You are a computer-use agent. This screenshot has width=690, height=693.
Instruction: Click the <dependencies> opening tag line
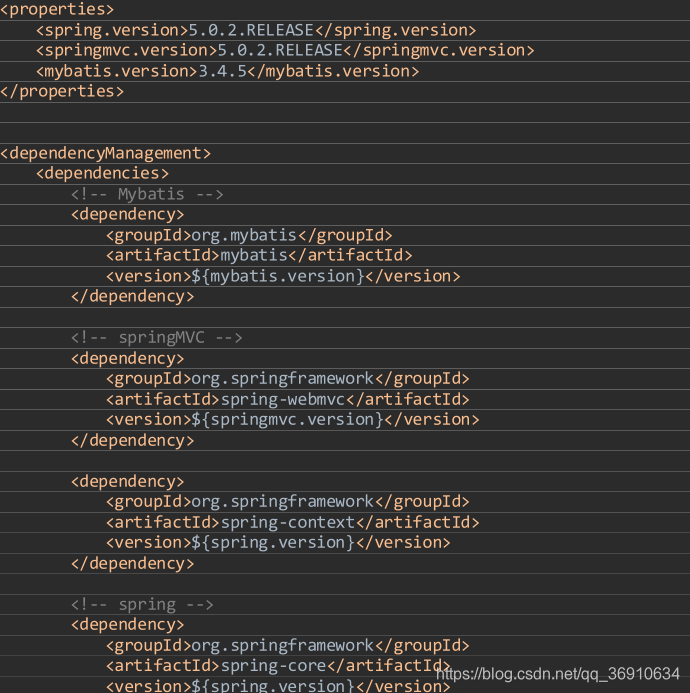pyautogui.click(x=102, y=173)
